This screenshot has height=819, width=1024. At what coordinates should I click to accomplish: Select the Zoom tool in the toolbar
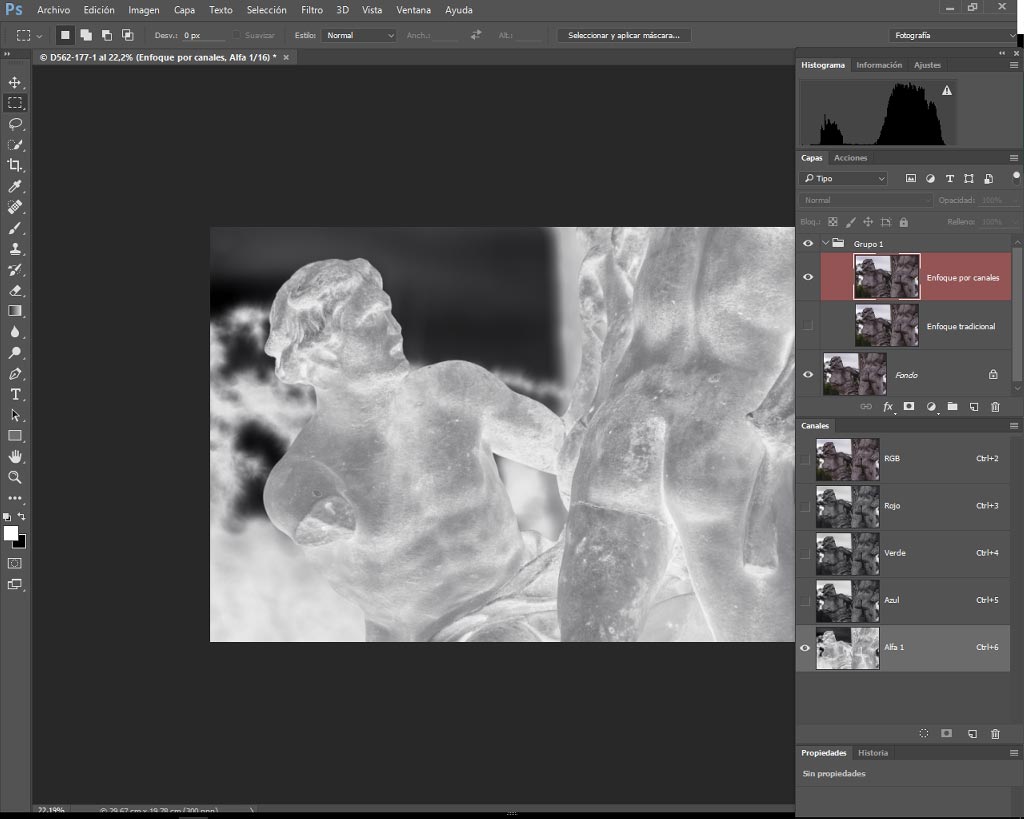click(x=15, y=477)
